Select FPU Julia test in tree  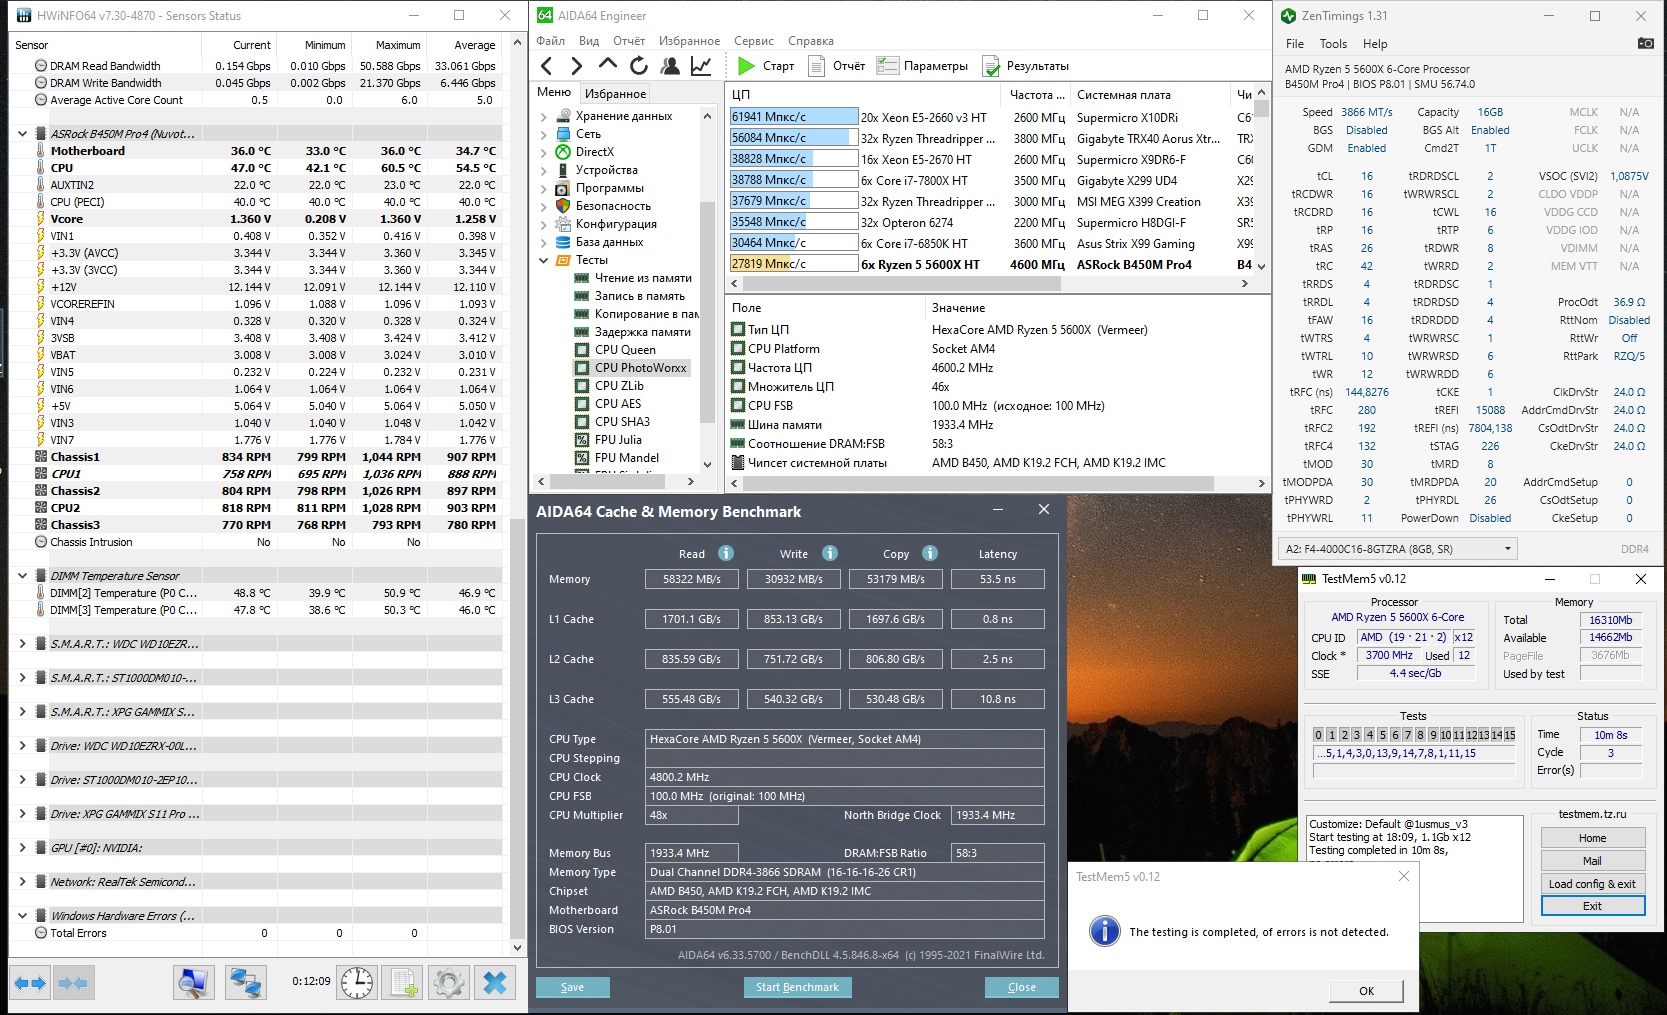pos(618,440)
